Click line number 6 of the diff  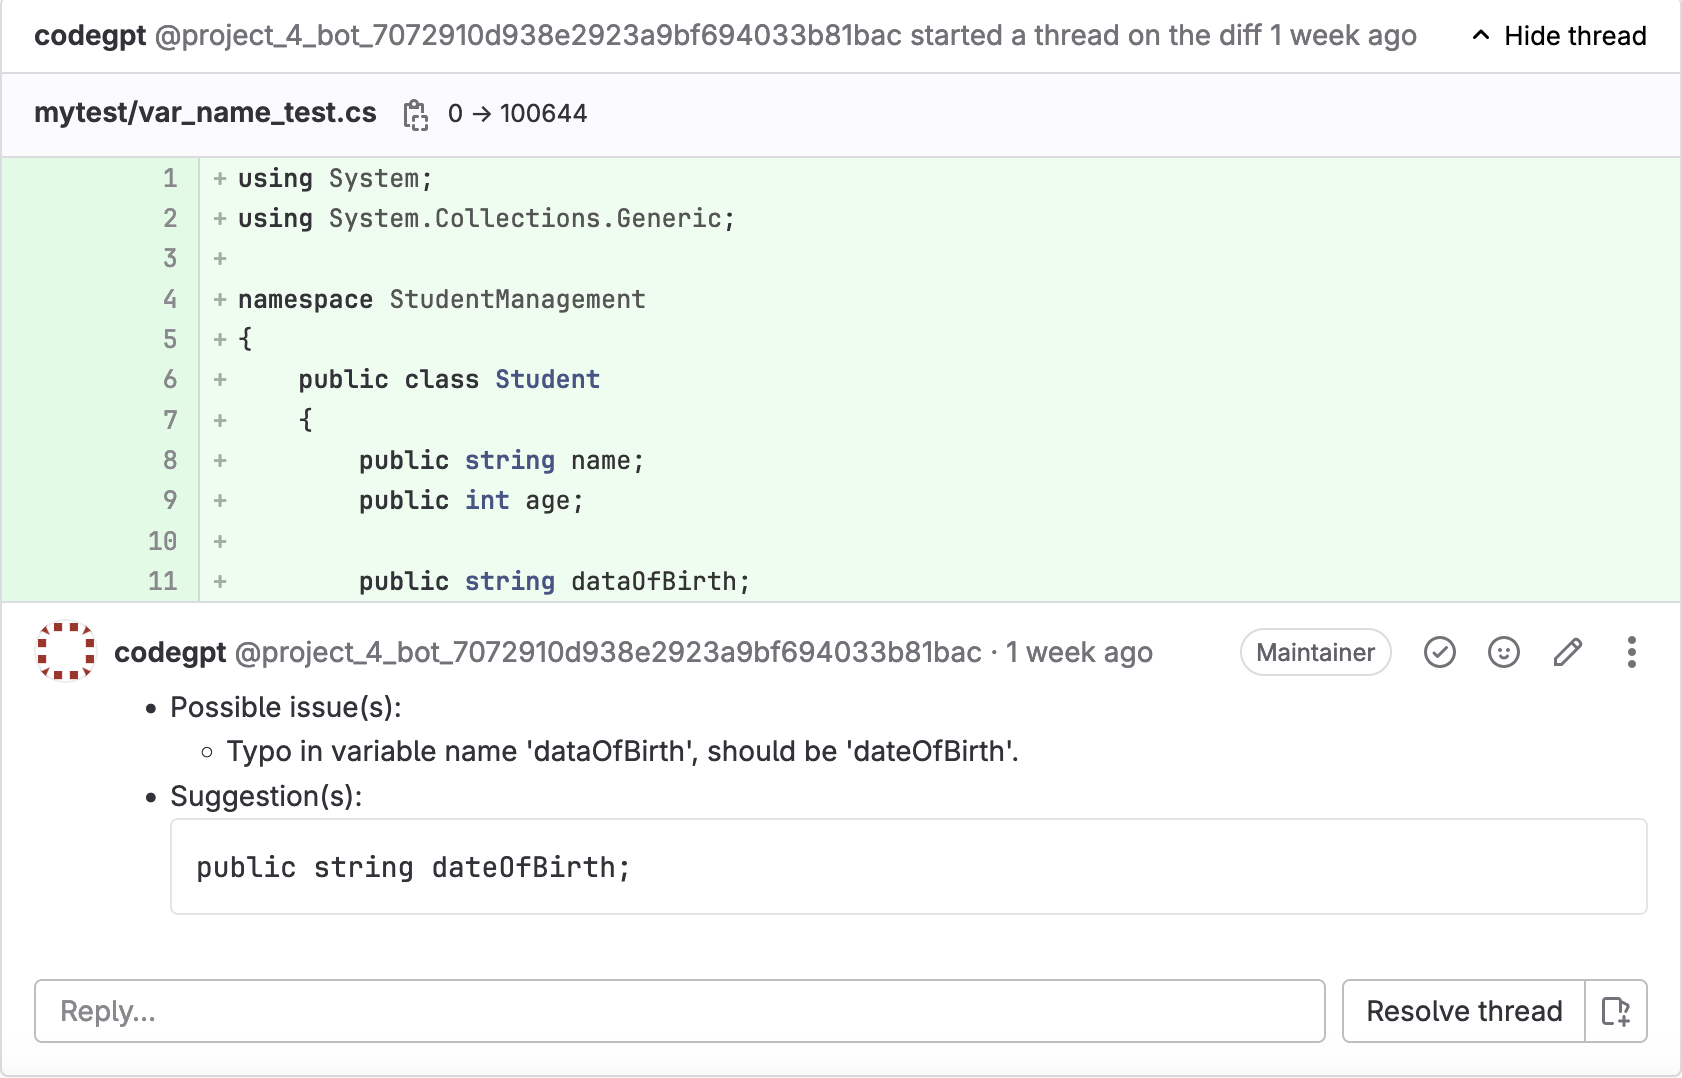[x=170, y=379]
